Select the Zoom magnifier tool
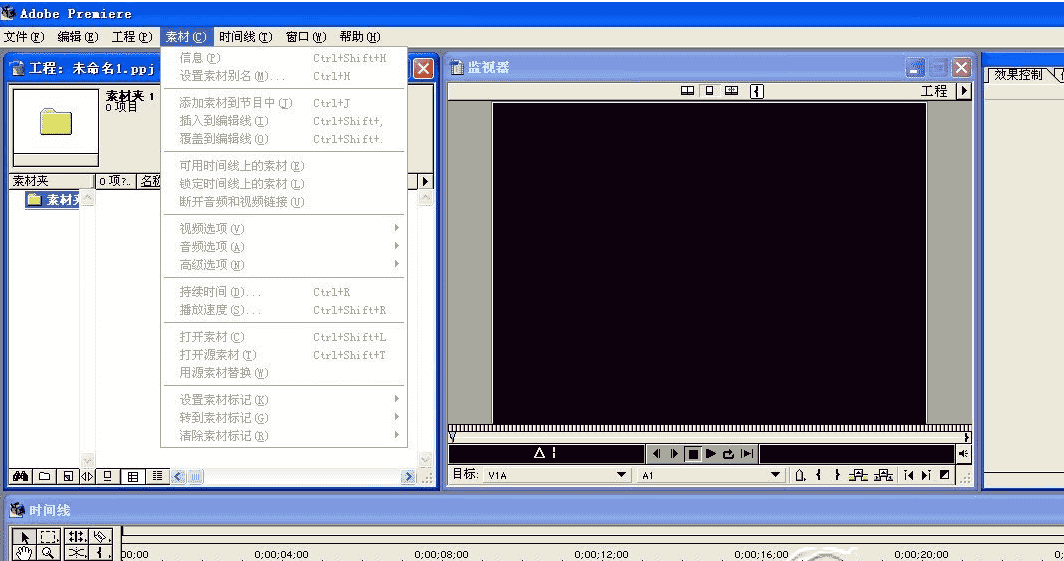 pyautogui.click(x=47, y=552)
